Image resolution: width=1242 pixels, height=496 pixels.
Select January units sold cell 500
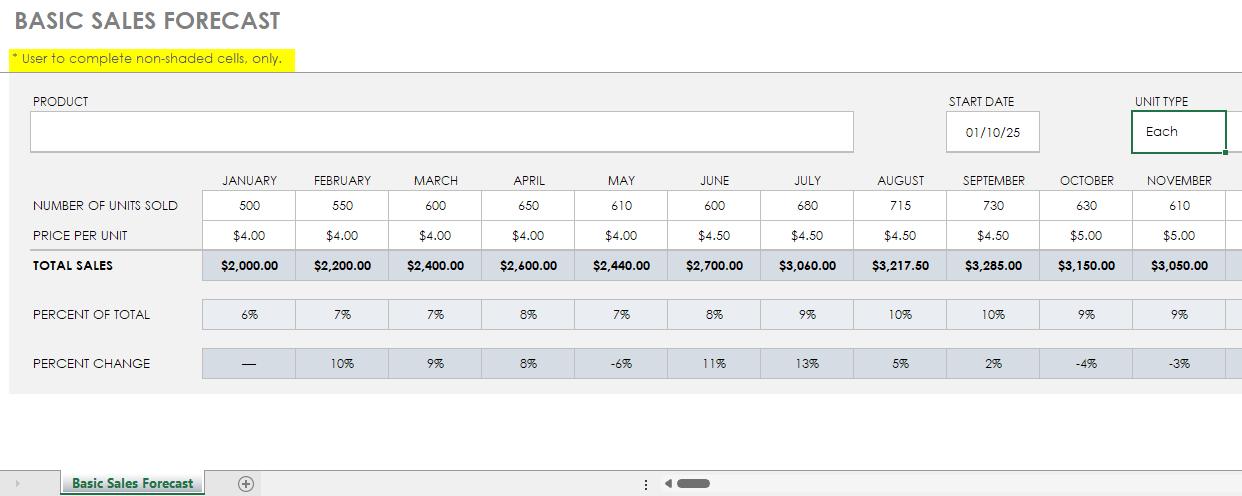tap(249, 206)
